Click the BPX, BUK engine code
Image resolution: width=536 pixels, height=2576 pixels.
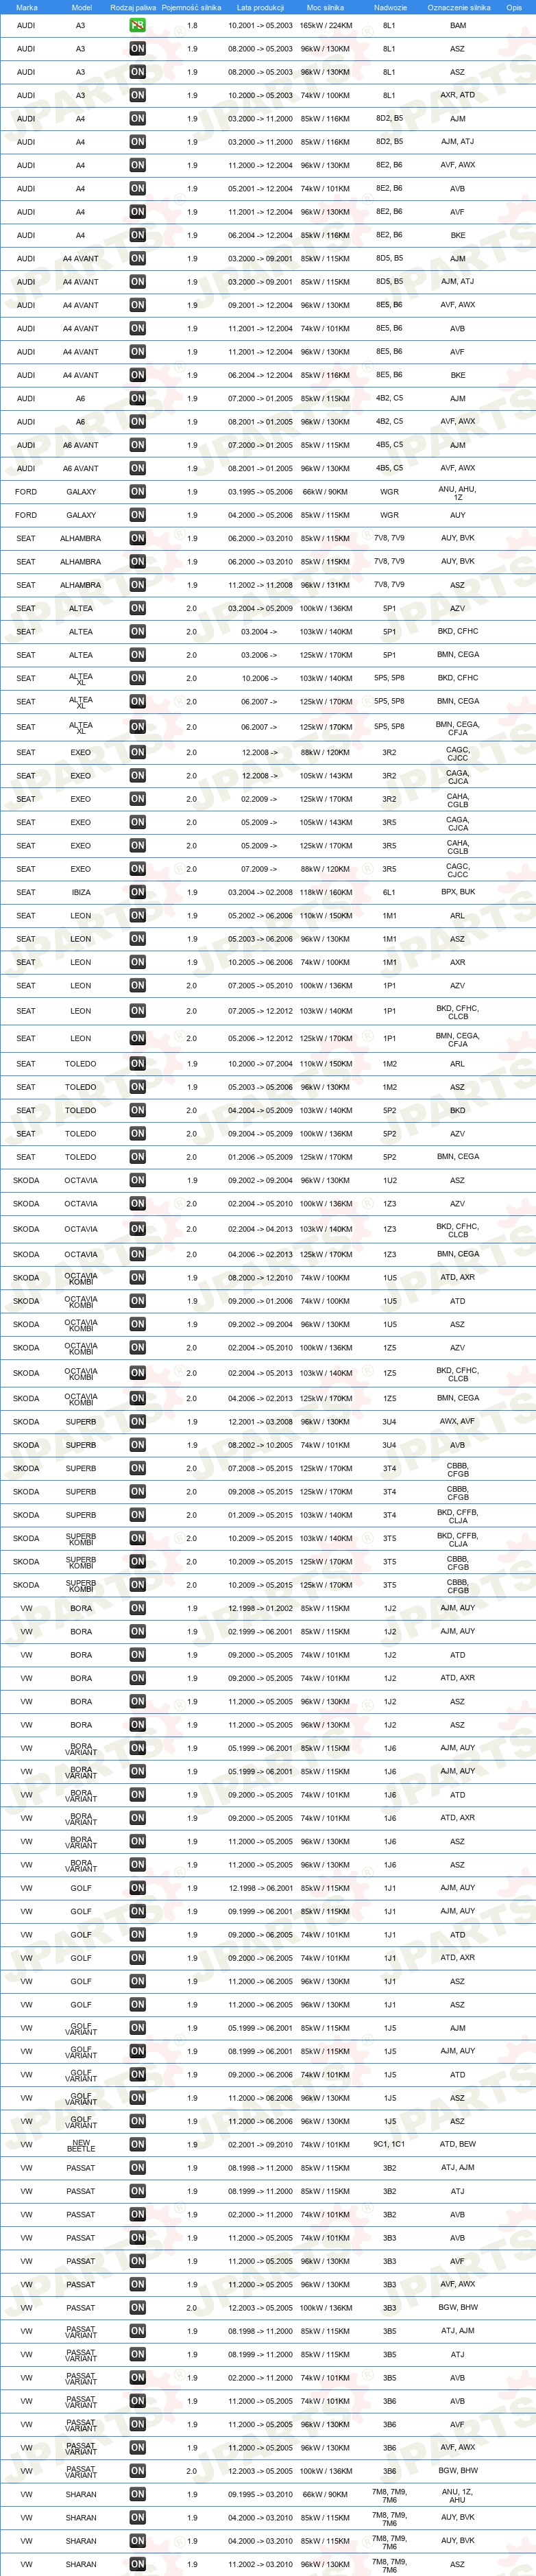point(458,892)
